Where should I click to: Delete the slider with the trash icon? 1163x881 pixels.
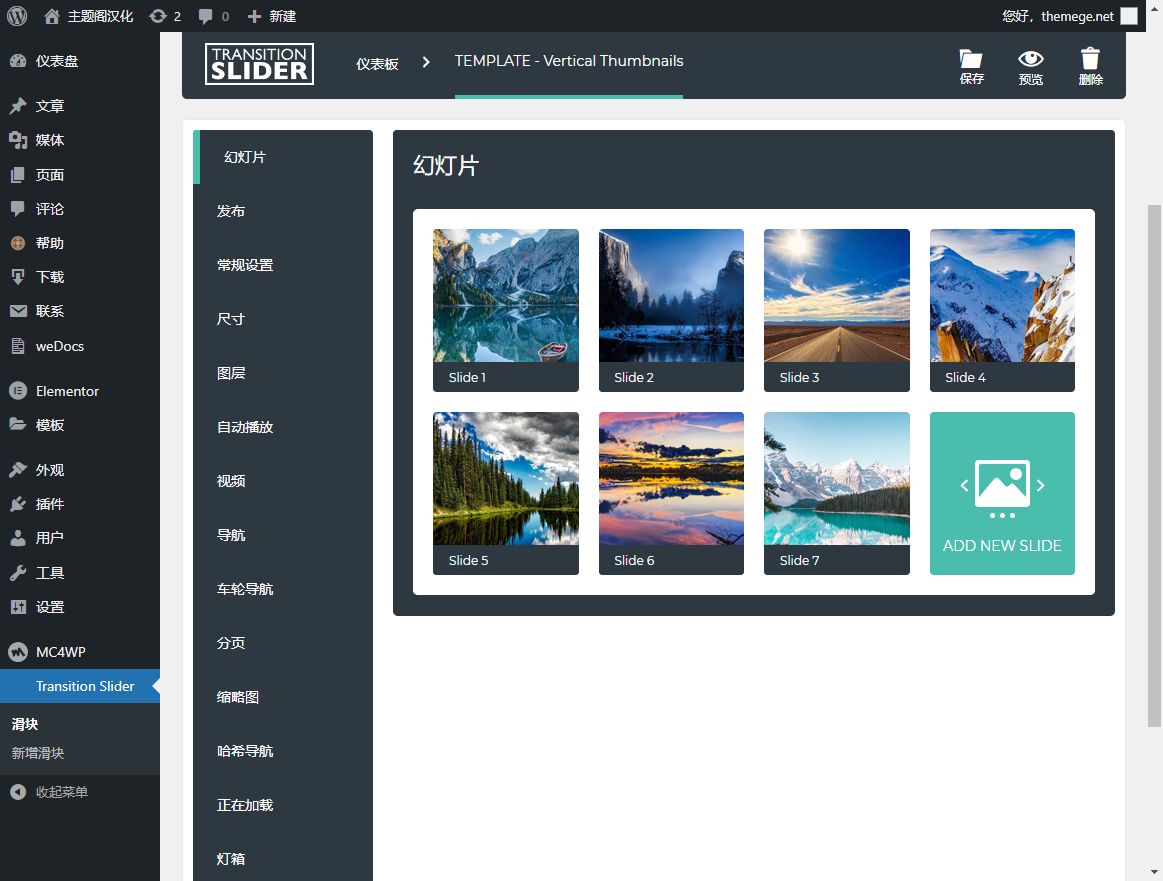1090,67
